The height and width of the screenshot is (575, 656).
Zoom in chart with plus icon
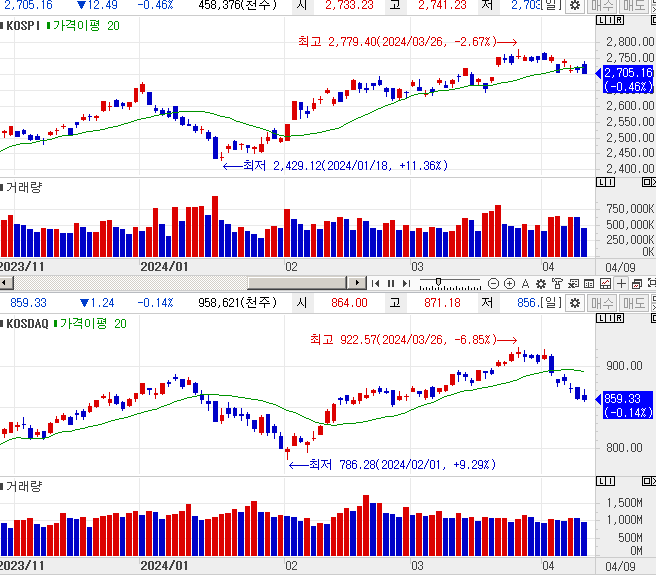point(509,283)
